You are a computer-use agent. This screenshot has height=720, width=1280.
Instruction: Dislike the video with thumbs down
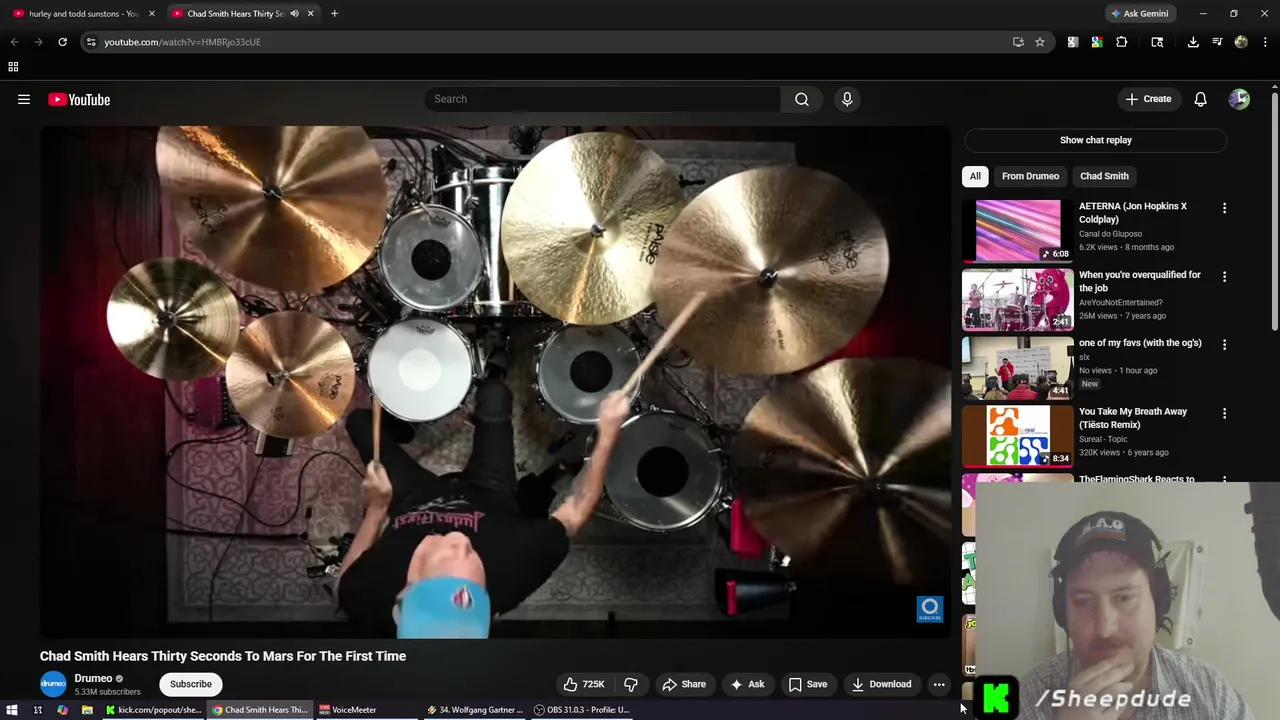click(x=631, y=684)
